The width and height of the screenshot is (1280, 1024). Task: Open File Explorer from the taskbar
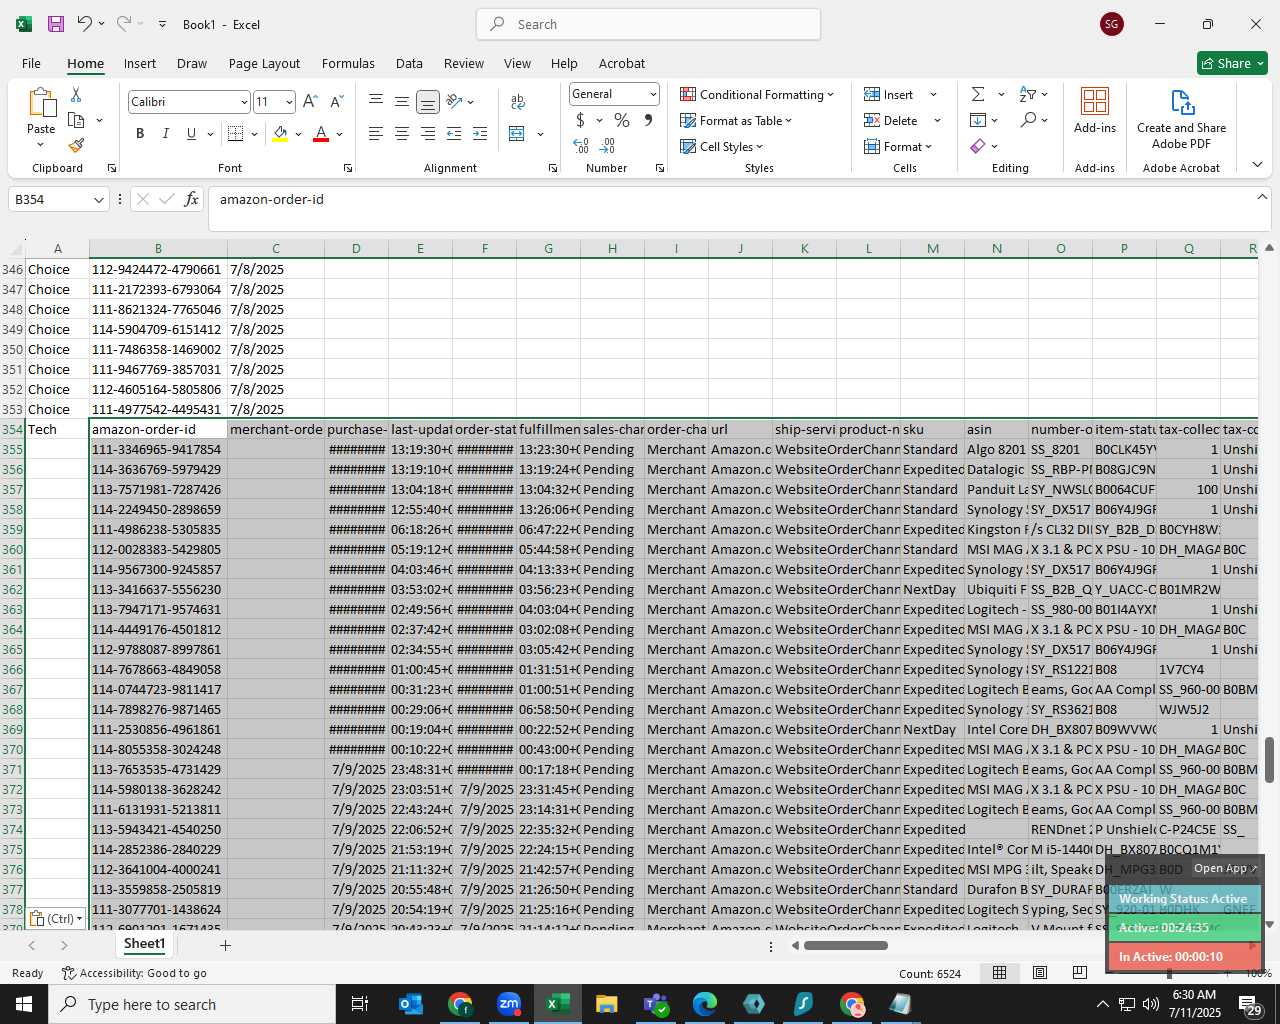(x=606, y=1004)
